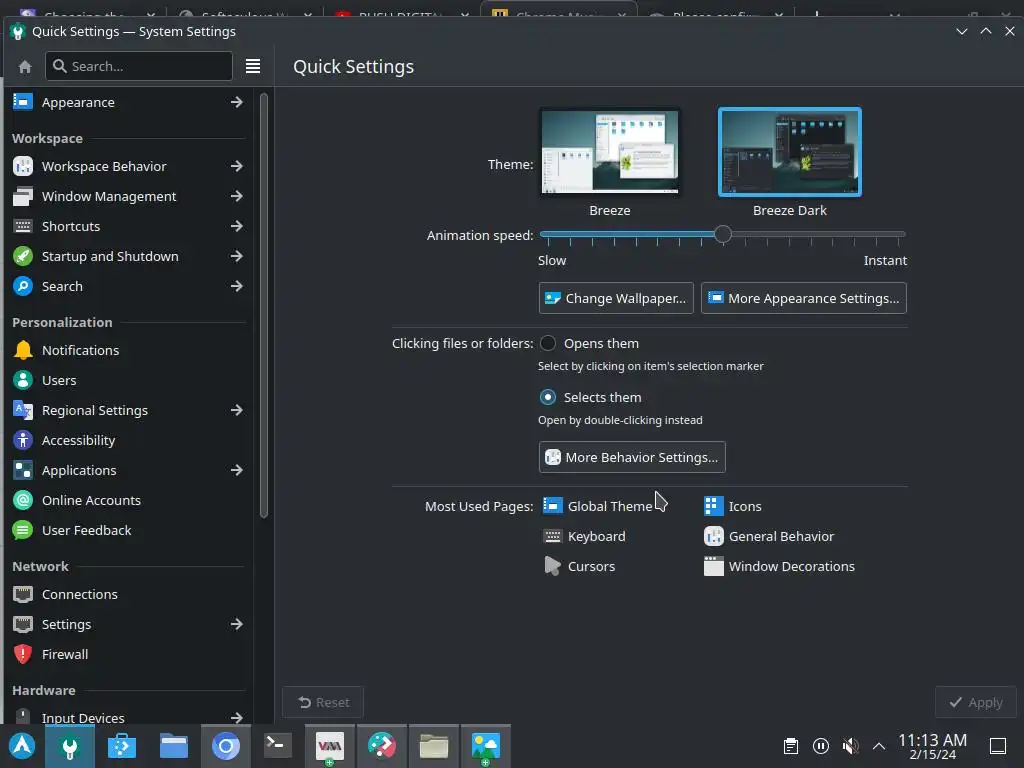Viewport: 1024px width, 768px height.
Task: Select the 'Opens them' radio button
Action: (x=548, y=344)
